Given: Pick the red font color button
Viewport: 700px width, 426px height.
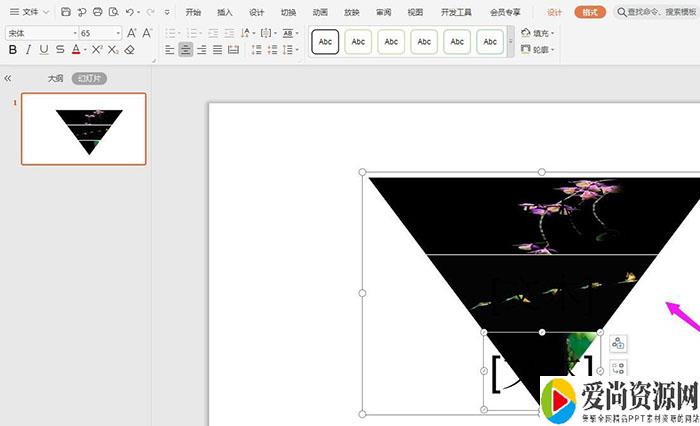Looking at the screenshot, I should click(75, 49).
